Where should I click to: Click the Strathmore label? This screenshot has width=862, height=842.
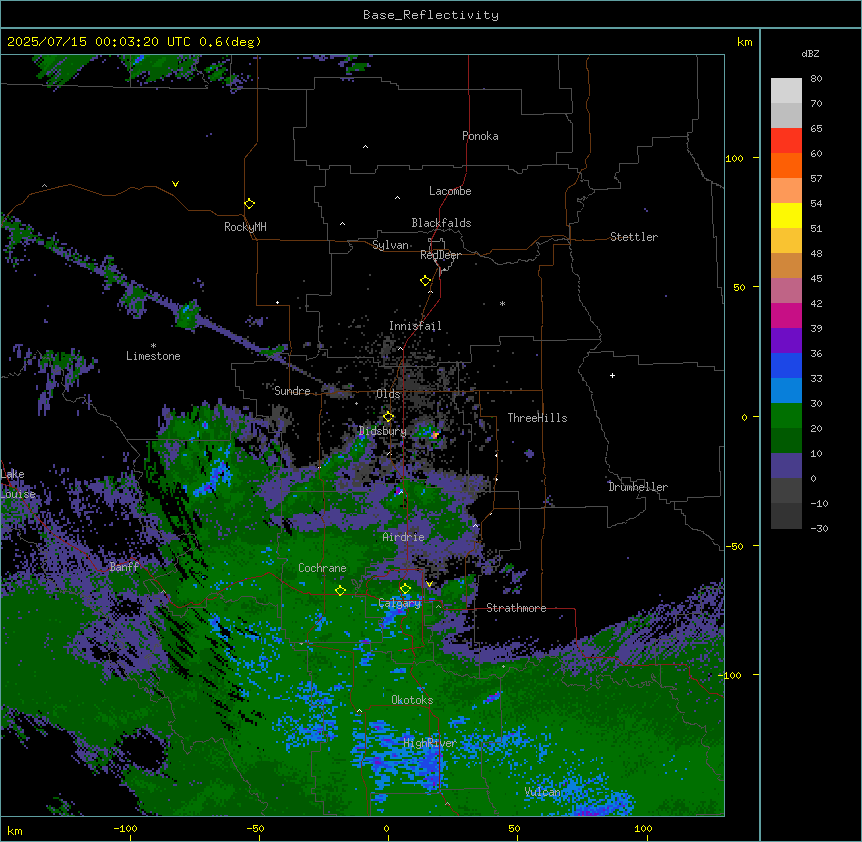pyautogui.click(x=516, y=608)
